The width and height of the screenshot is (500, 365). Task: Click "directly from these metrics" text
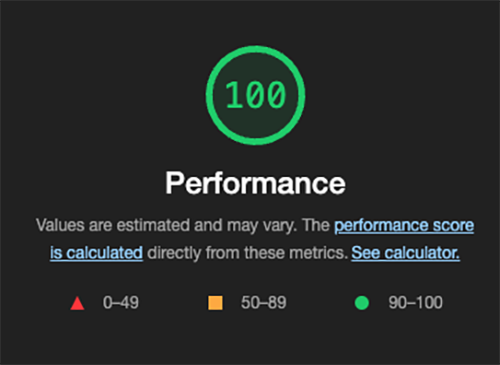click(x=247, y=253)
